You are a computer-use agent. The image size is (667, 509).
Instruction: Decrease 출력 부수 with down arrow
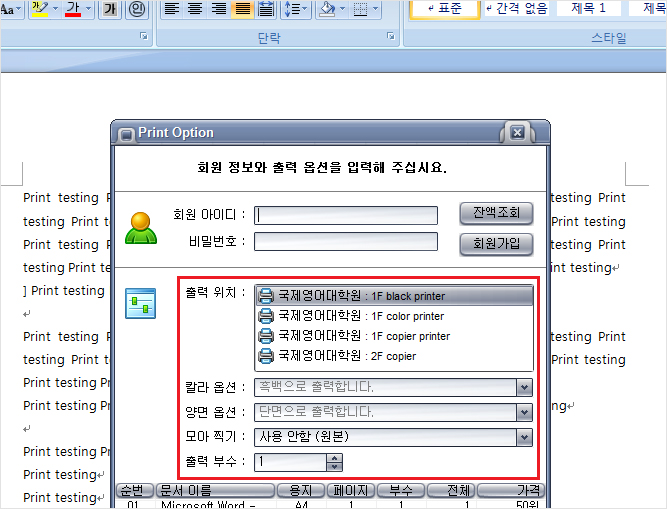[334, 466]
